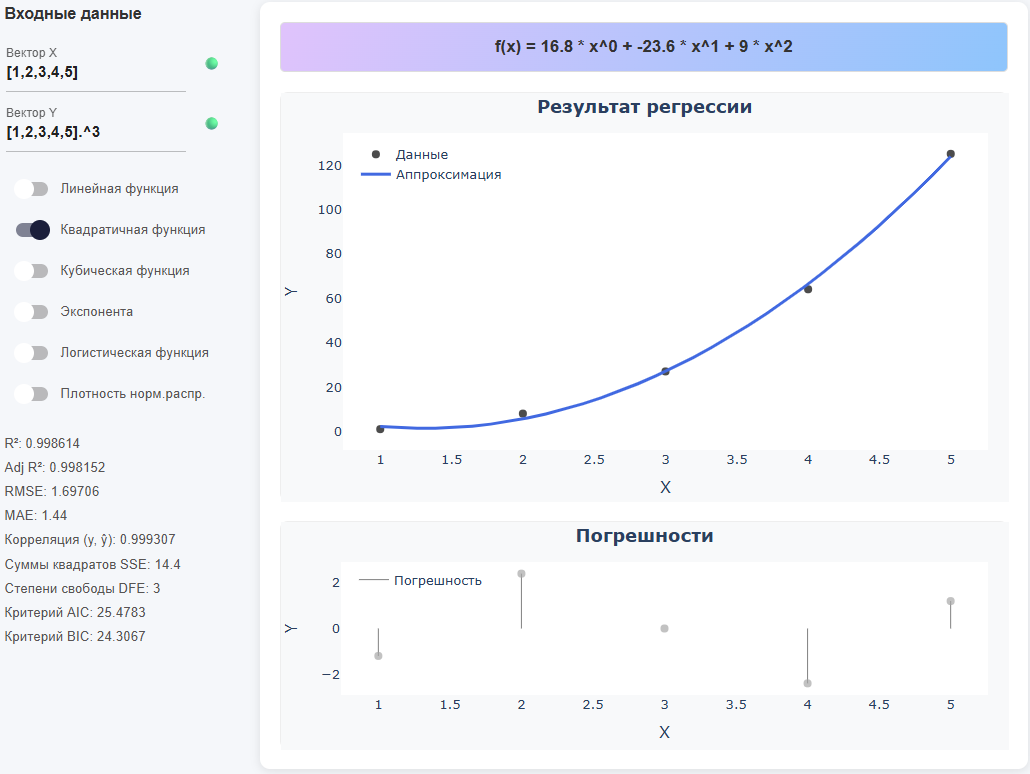Switch on the Логистическая функция toggle

[31, 352]
